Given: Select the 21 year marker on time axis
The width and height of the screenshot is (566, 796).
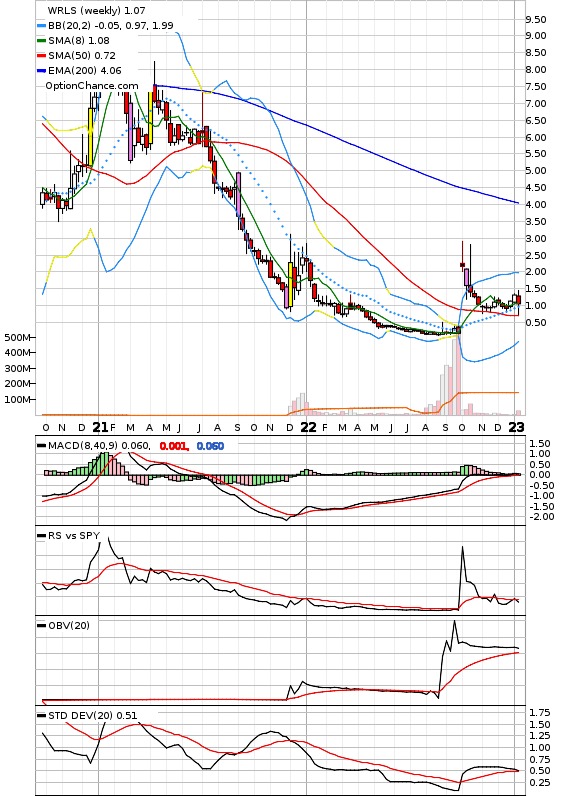Looking at the screenshot, I should click(x=101, y=427).
